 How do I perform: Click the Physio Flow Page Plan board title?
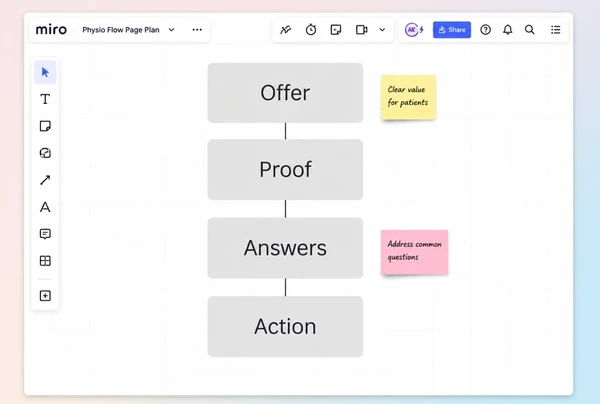pyautogui.click(x=121, y=30)
